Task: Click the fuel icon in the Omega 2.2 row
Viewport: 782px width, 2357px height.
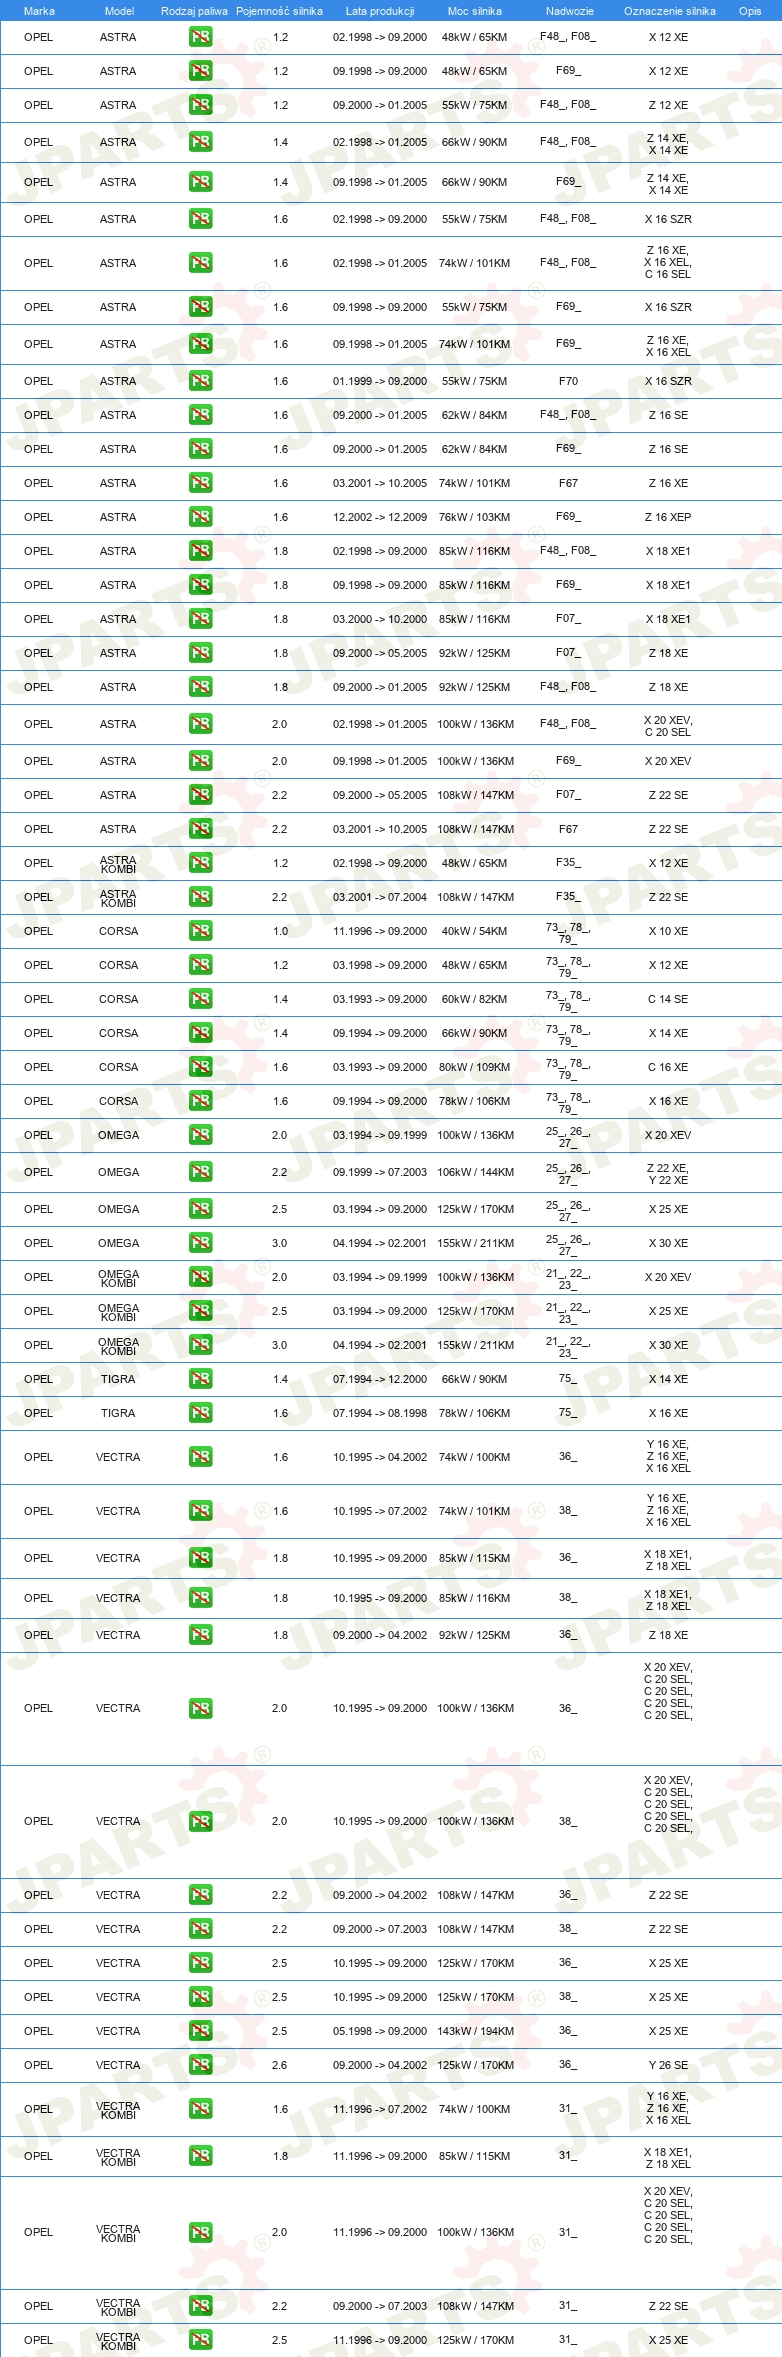Action: [x=200, y=1172]
